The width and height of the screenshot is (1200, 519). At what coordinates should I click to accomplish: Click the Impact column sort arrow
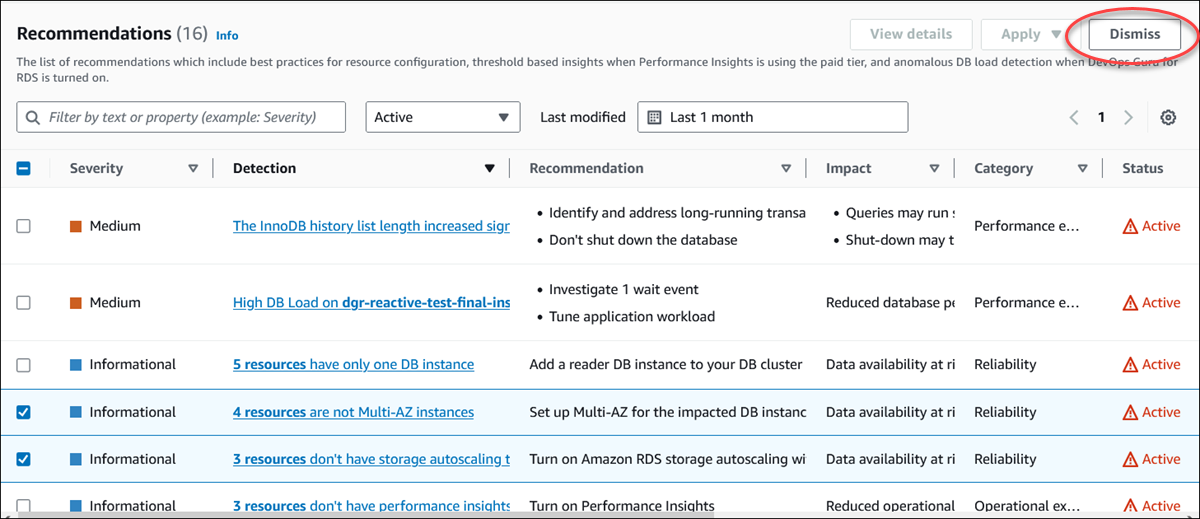[934, 169]
